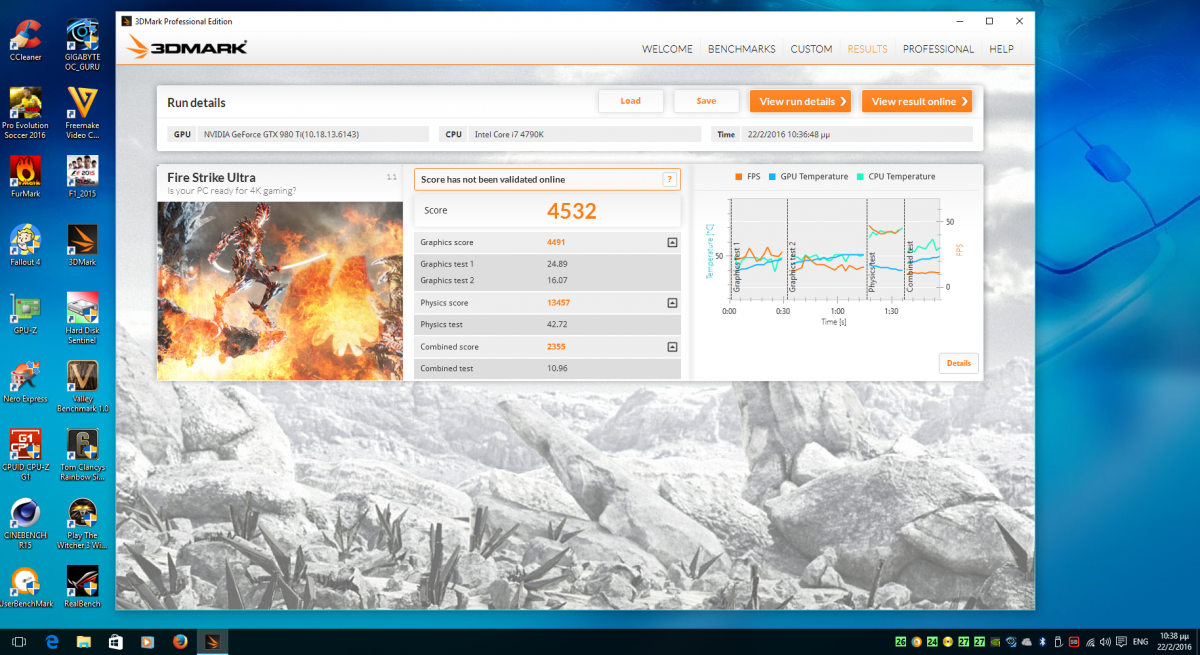Click the overall score 4532
Viewport: 1200px width, 655px height.
(x=572, y=211)
